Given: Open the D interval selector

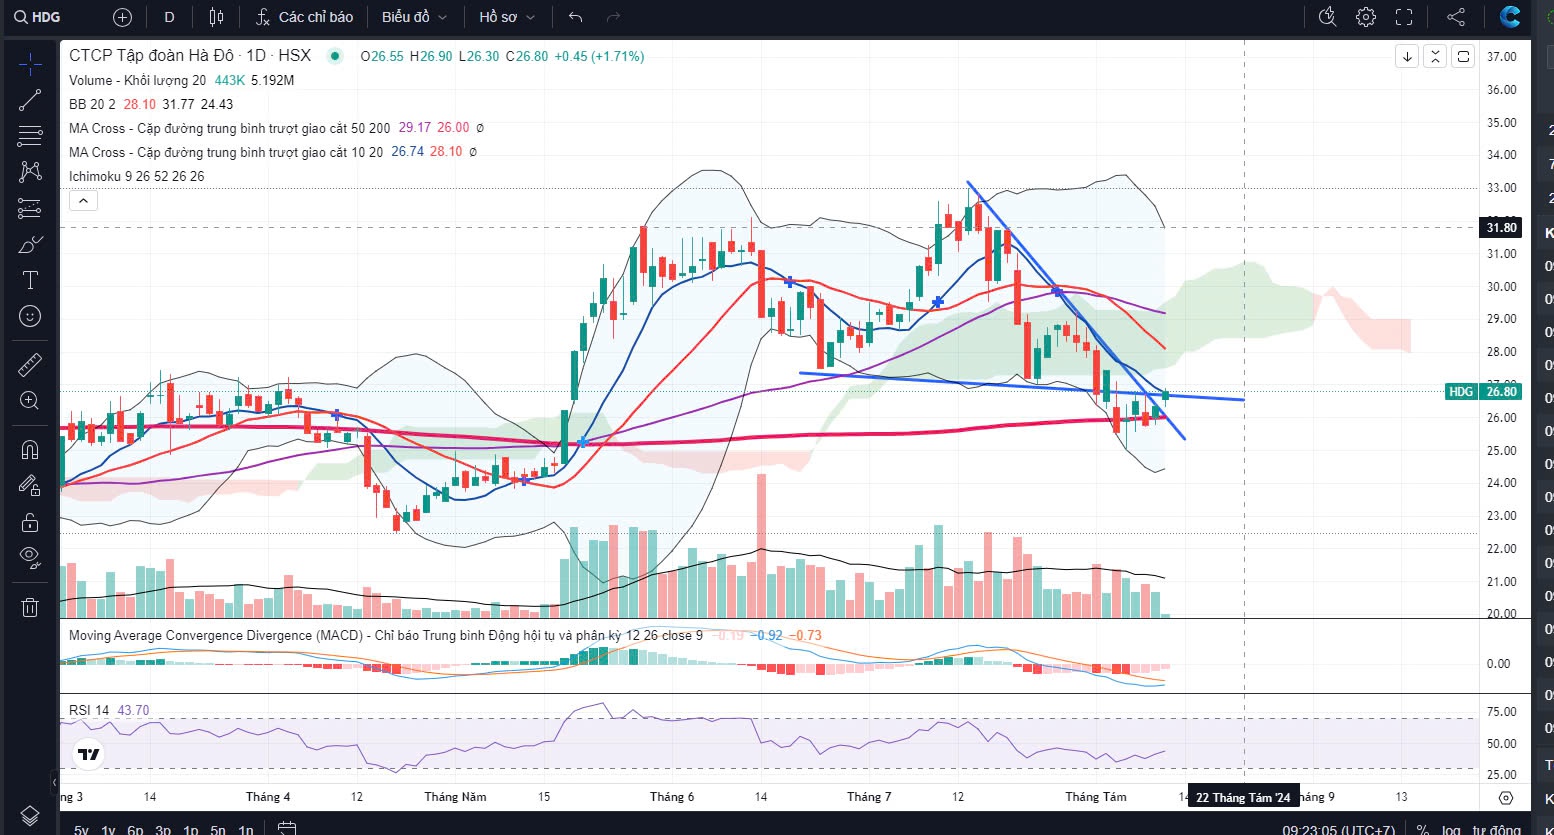Looking at the screenshot, I should point(169,17).
